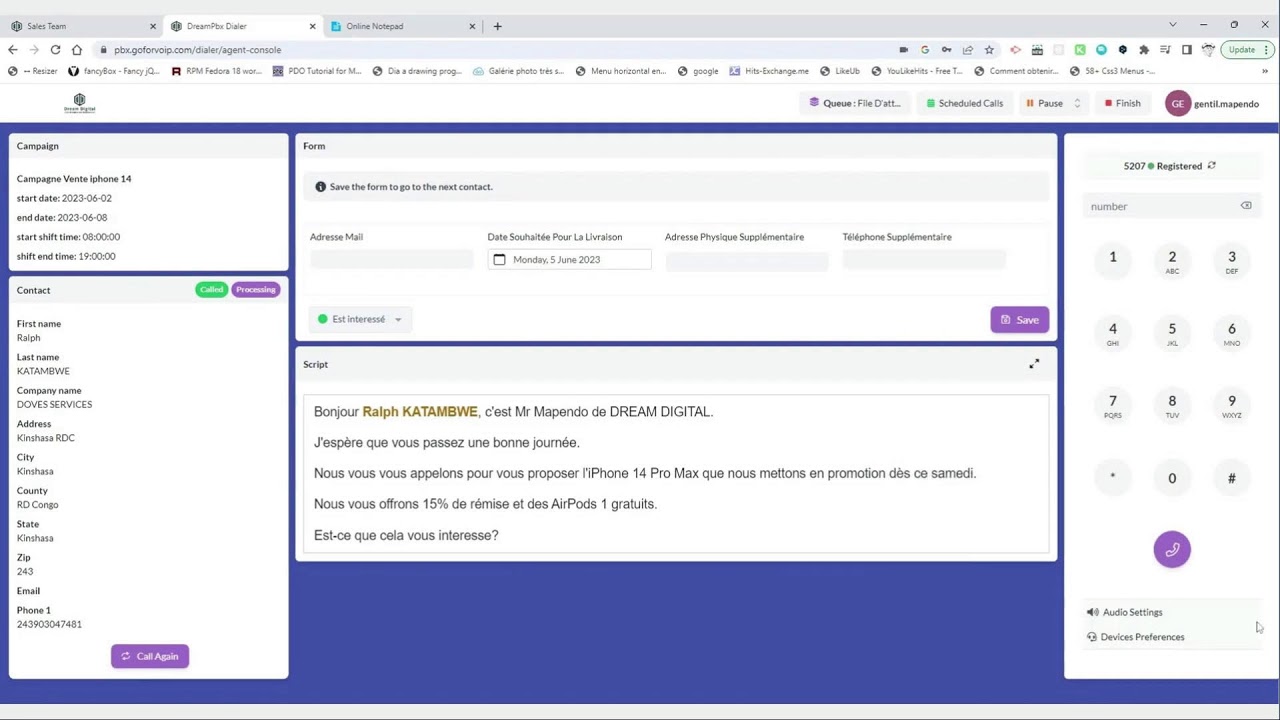
Task: Dial digit 9 WXYZ on the keypad
Action: [x=1231, y=405]
